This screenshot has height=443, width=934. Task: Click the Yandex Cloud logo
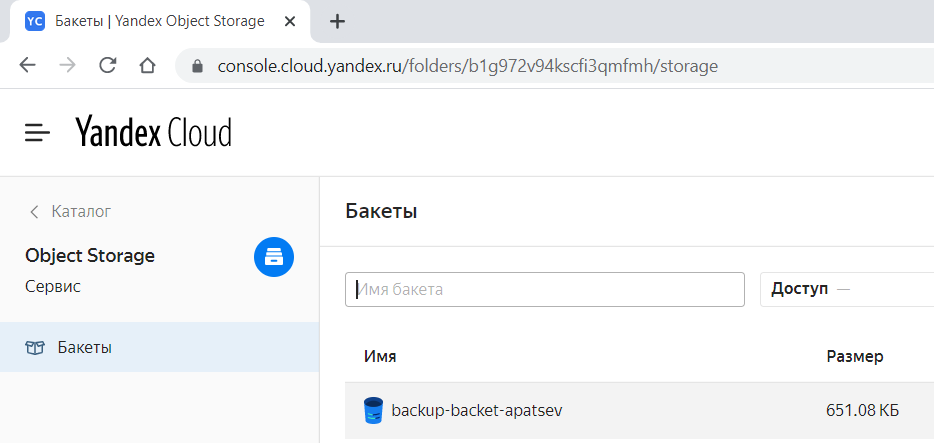coord(153,132)
